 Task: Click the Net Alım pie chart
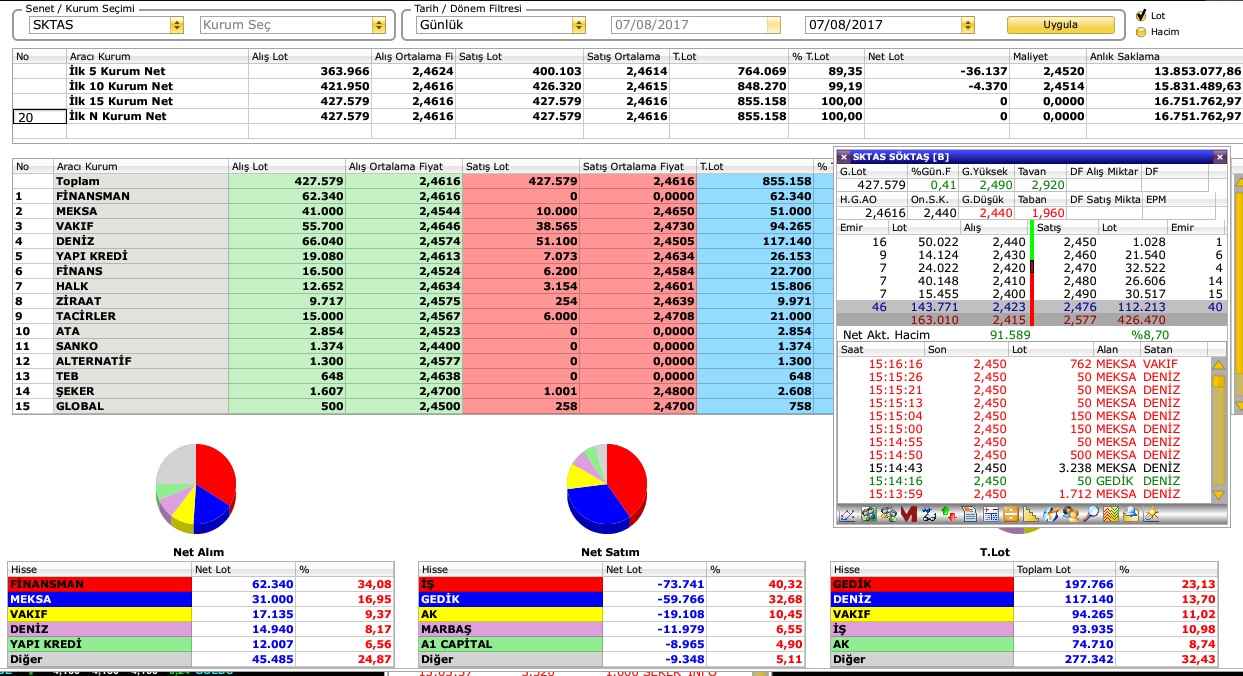(196, 489)
